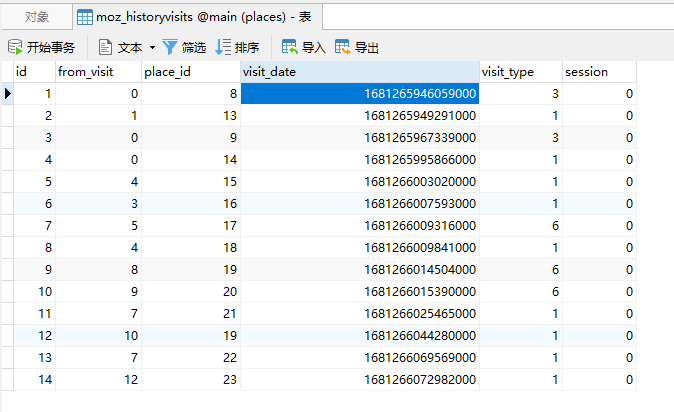
Task: Select the moz_historyvisits @main (places) tab
Action: [x=198, y=17]
